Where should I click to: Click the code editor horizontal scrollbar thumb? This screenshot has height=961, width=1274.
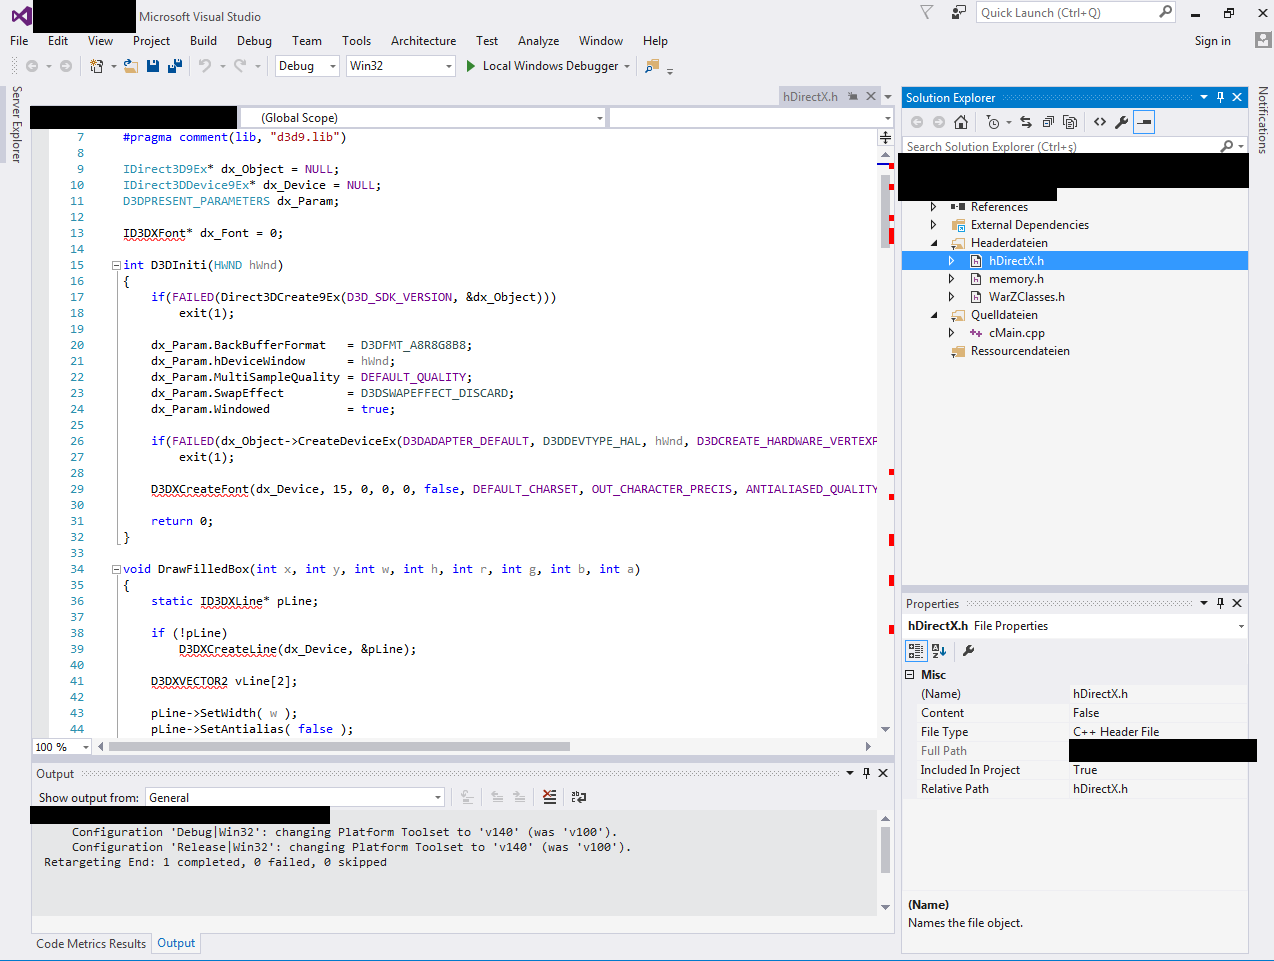pos(339,746)
